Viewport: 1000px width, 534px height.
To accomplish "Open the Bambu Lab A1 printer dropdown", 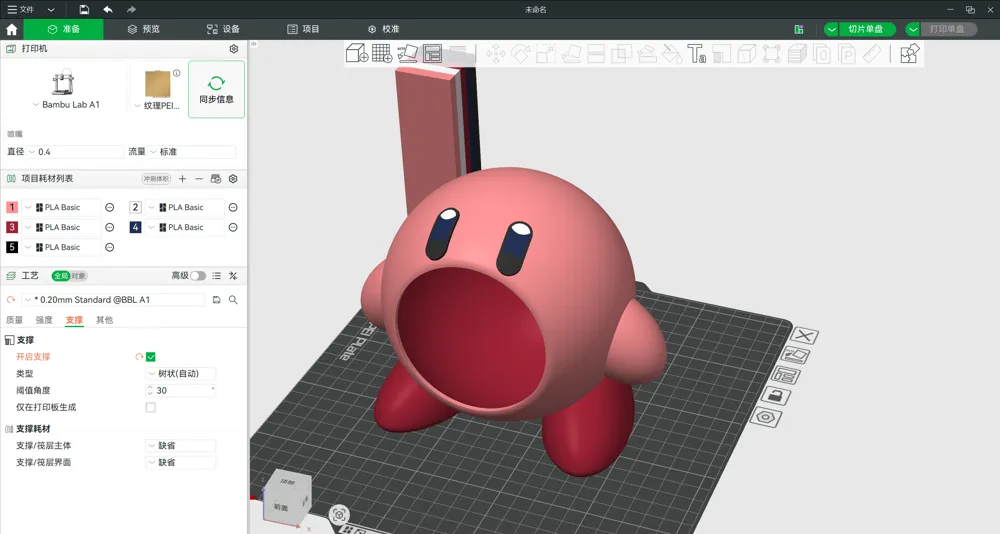I will [66, 105].
